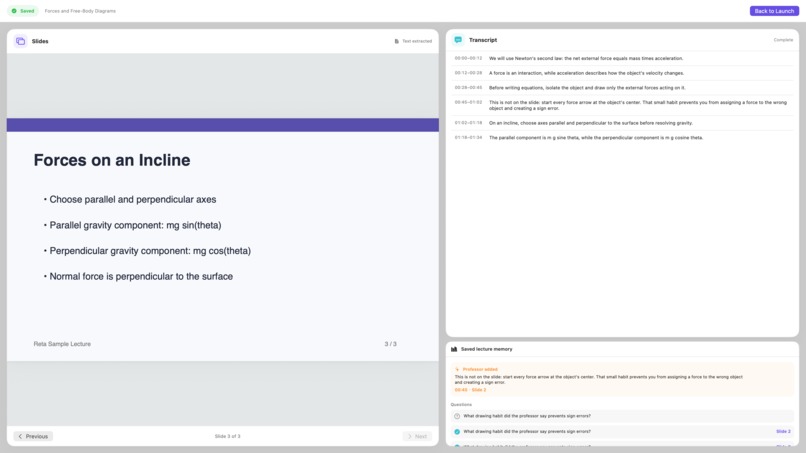Click the Forces and Free-Body Diagrams lecture title
This screenshot has width=806, height=453.
(80, 11)
